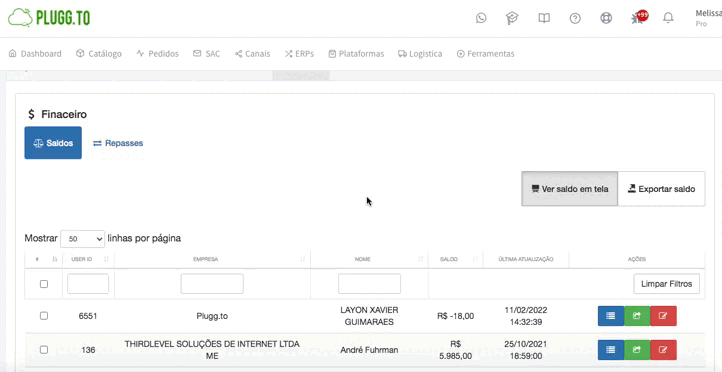Screen dimensions: 722x372
Task: Open updates icon with +99 badge
Action: tap(639, 17)
